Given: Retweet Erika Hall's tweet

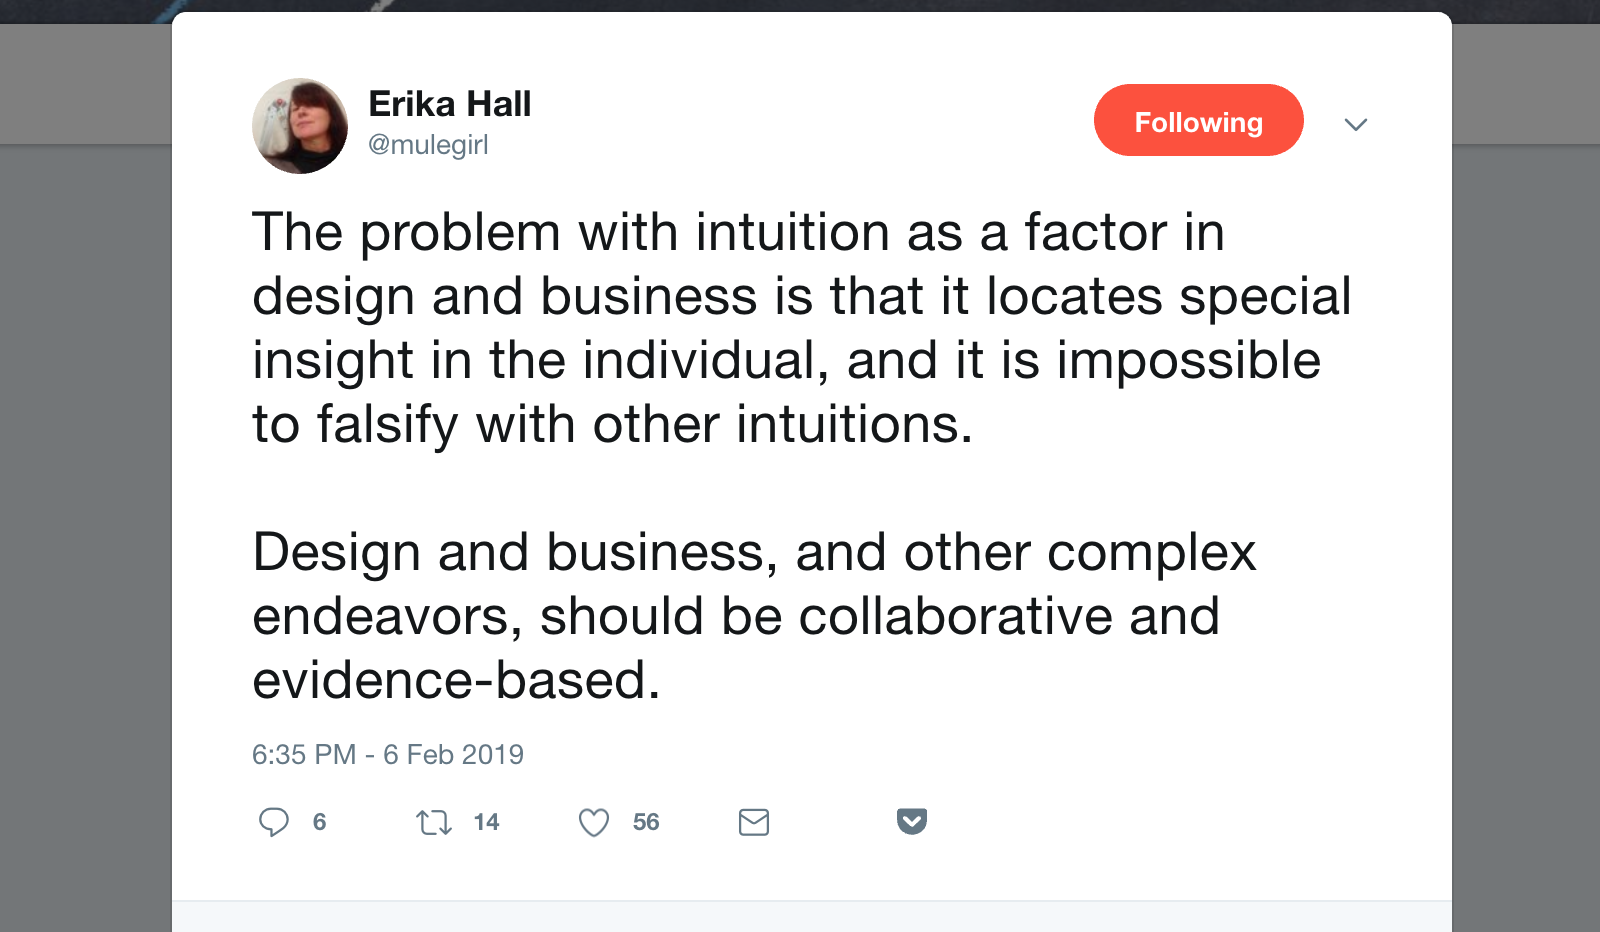Looking at the screenshot, I should pyautogui.click(x=434, y=823).
